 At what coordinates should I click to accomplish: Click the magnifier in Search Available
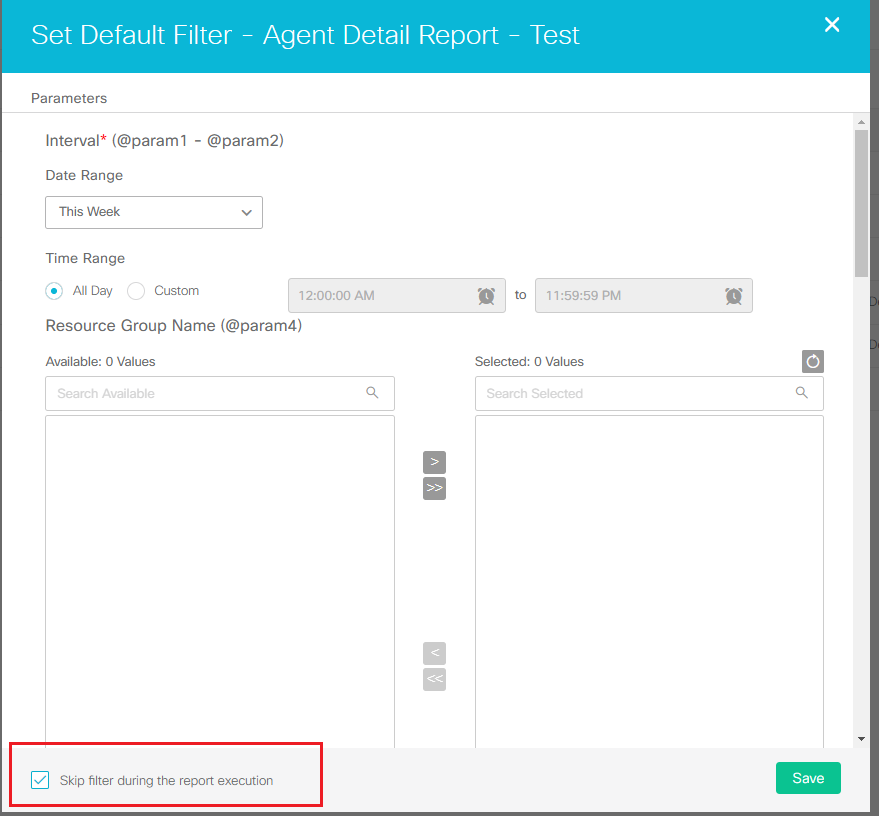point(372,393)
